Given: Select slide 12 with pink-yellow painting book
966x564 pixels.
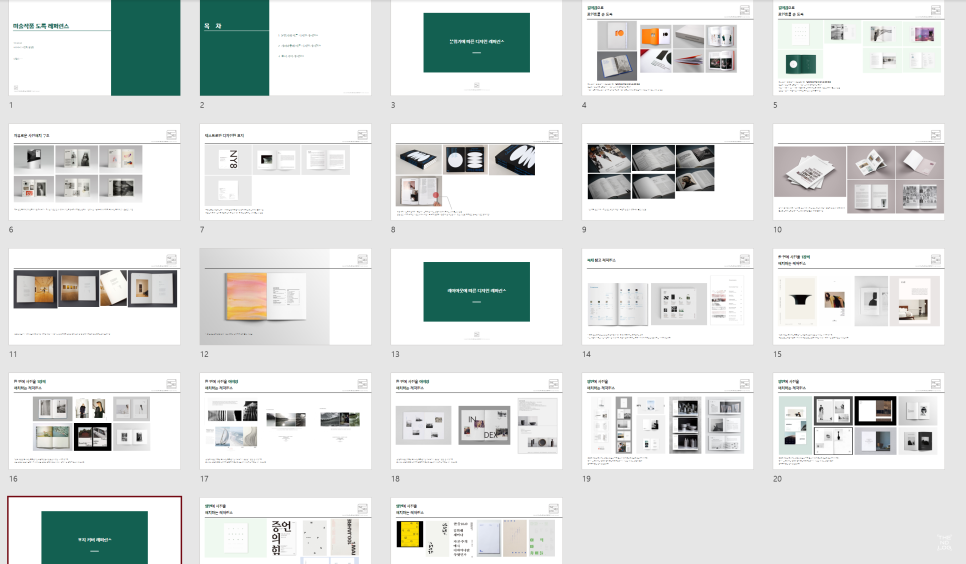Looking at the screenshot, I should [285, 296].
